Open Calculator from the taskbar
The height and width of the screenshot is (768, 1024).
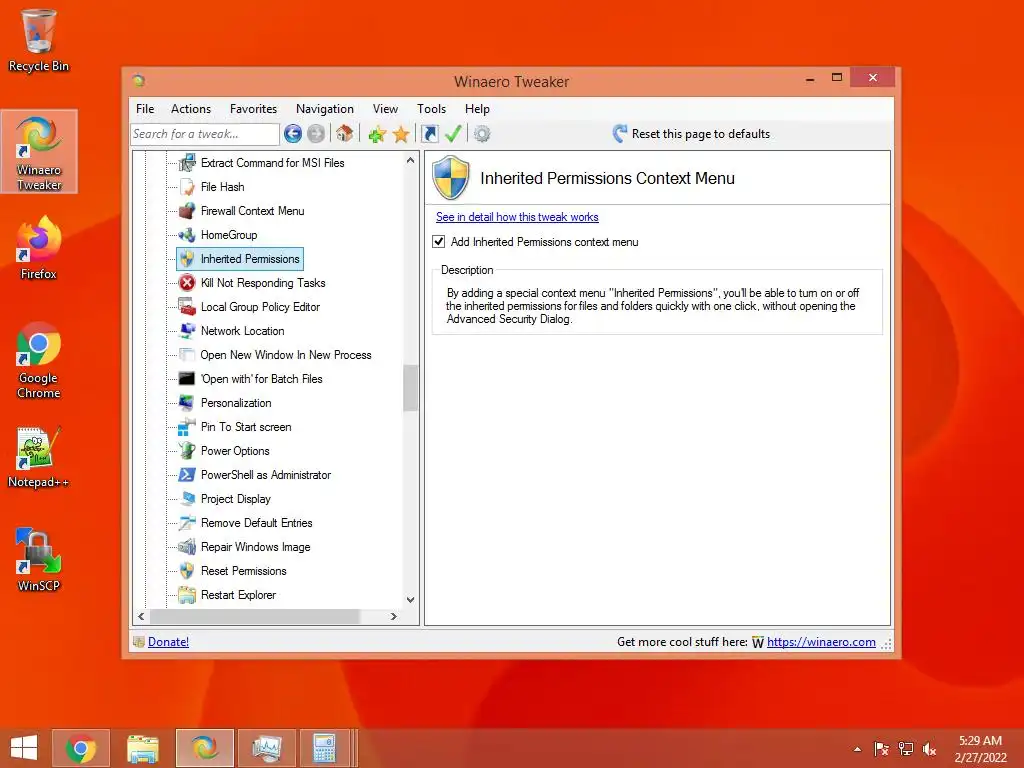coord(324,748)
